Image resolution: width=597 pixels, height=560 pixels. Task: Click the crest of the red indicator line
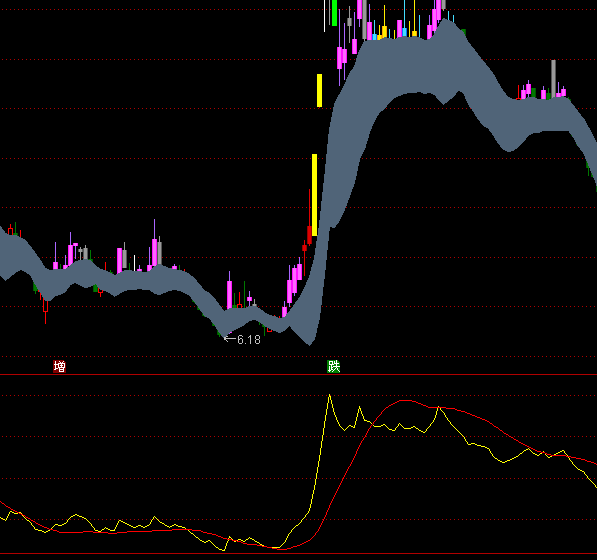[x=406, y=400]
